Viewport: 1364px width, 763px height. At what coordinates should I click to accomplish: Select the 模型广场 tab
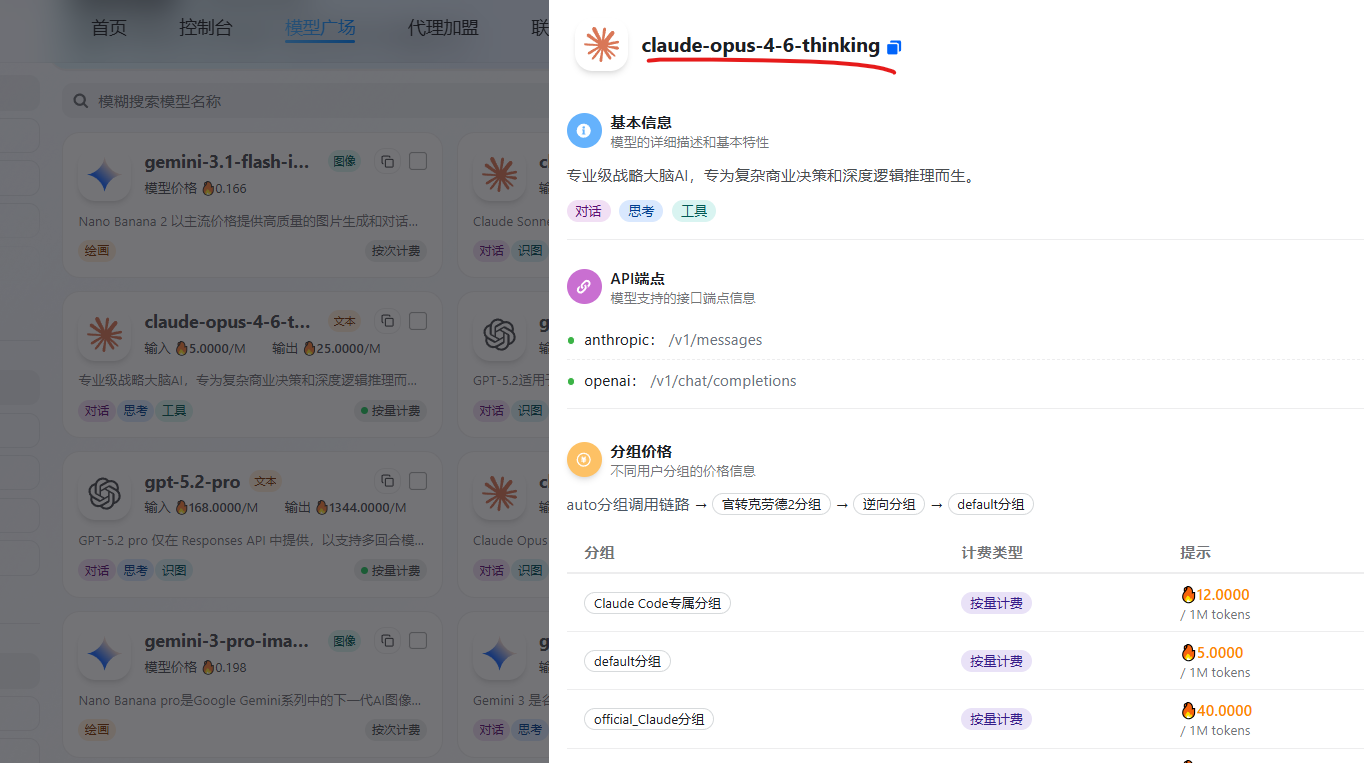click(x=320, y=28)
